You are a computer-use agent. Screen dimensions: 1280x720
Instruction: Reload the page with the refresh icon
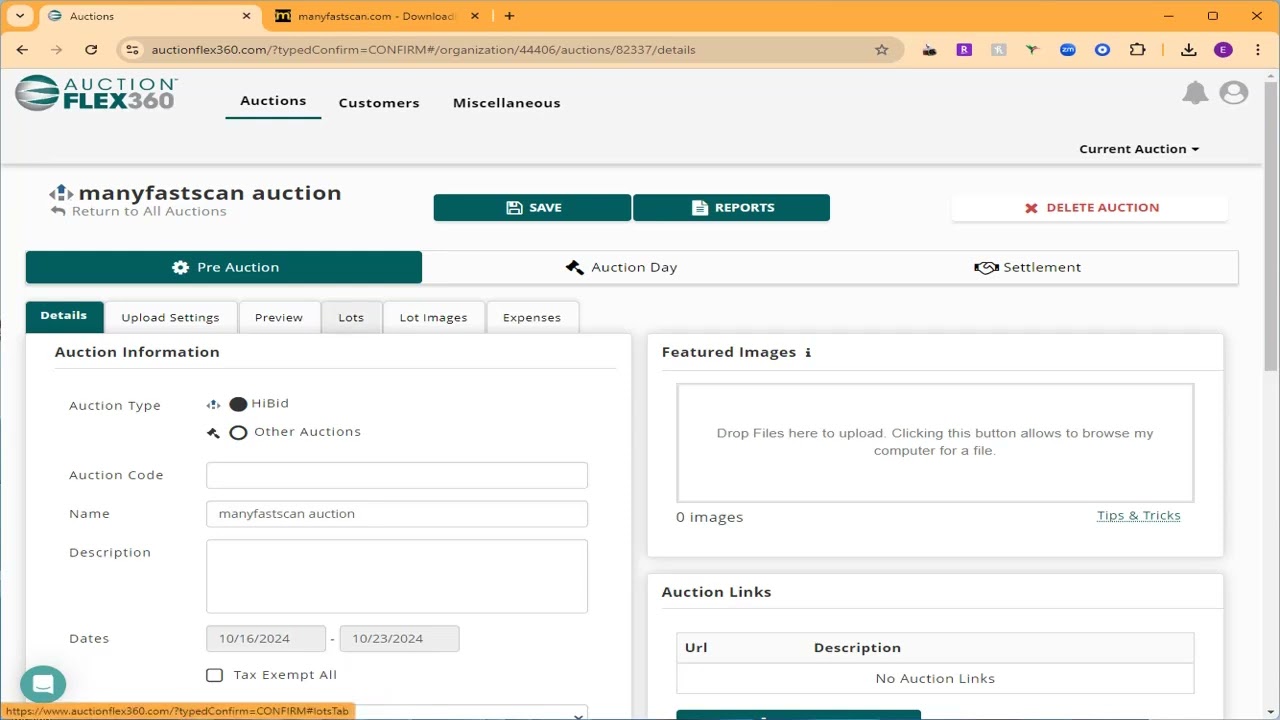[x=91, y=50]
